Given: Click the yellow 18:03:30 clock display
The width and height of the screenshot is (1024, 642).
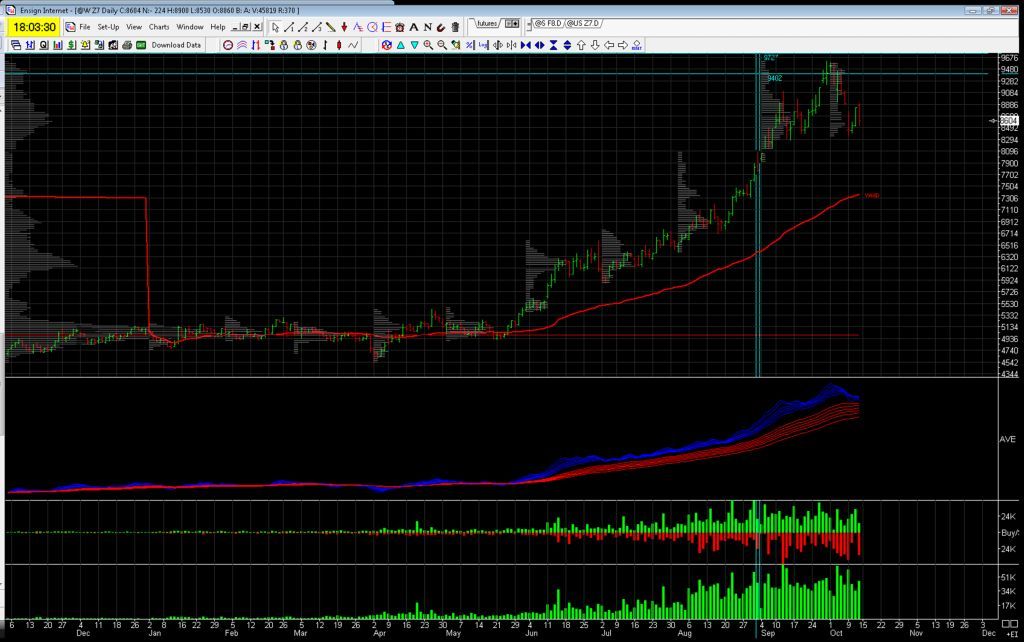Looking at the screenshot, I should click(34, 27).
